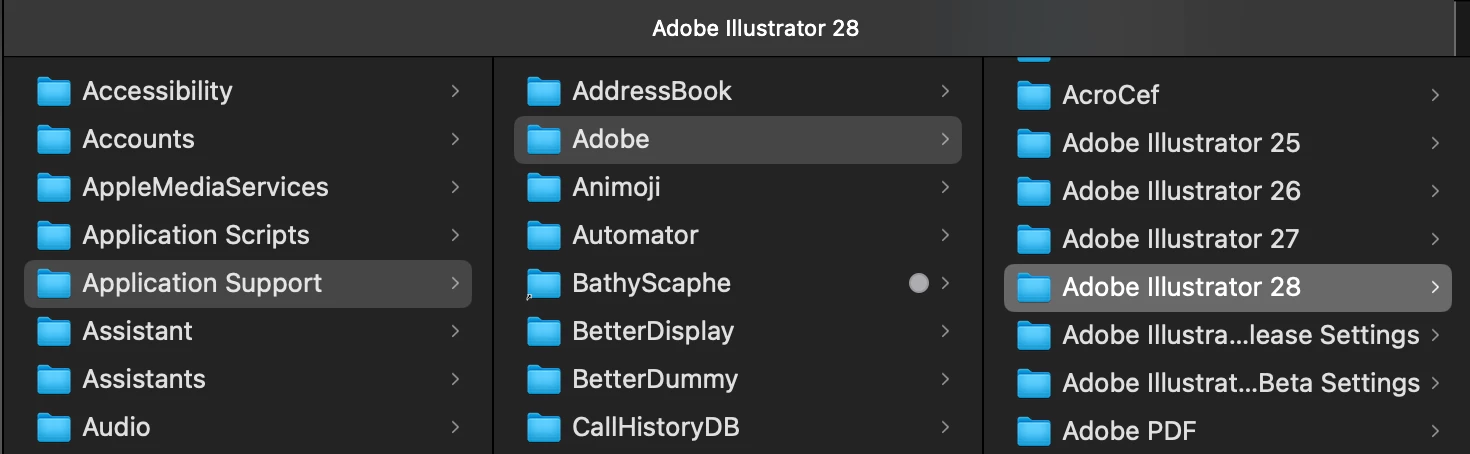The width and height of the screenshot is (1470, 454).
Task: Select the Accounts row name
Action: (x=138, y=139)
